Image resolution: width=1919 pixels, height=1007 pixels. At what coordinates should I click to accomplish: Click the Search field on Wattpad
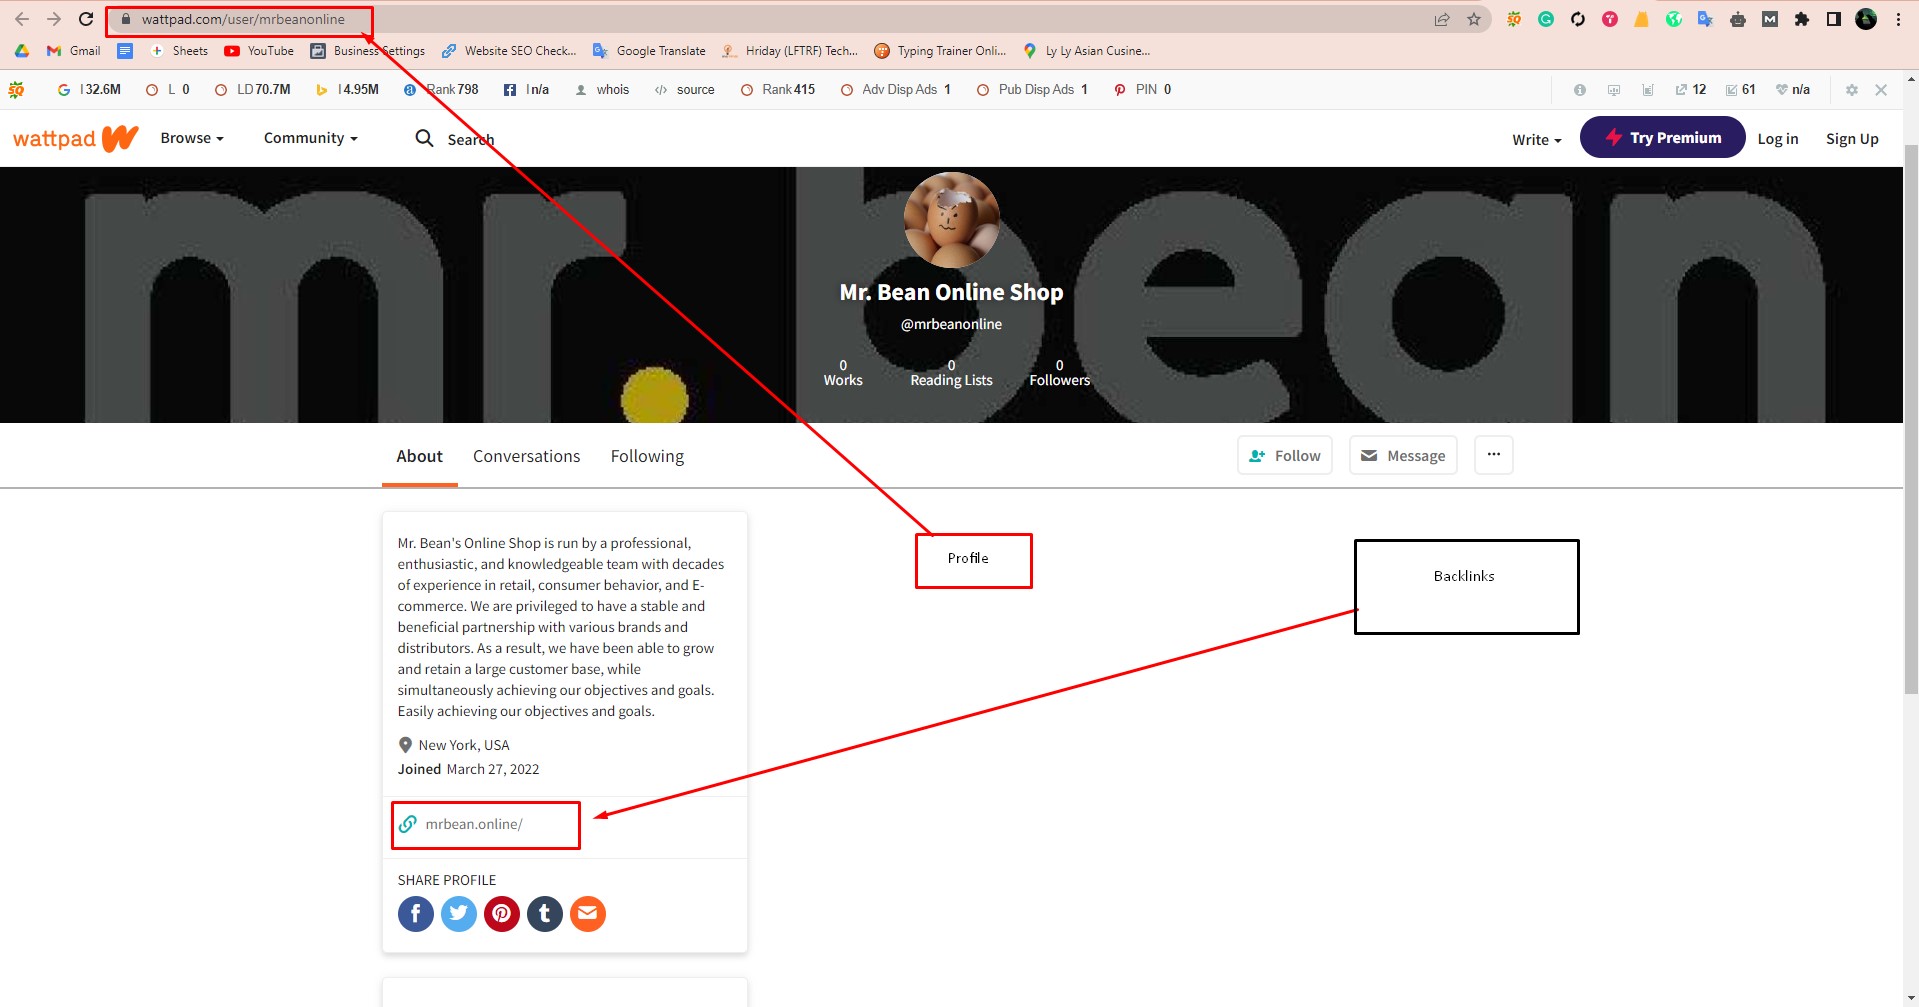(455, 139)
